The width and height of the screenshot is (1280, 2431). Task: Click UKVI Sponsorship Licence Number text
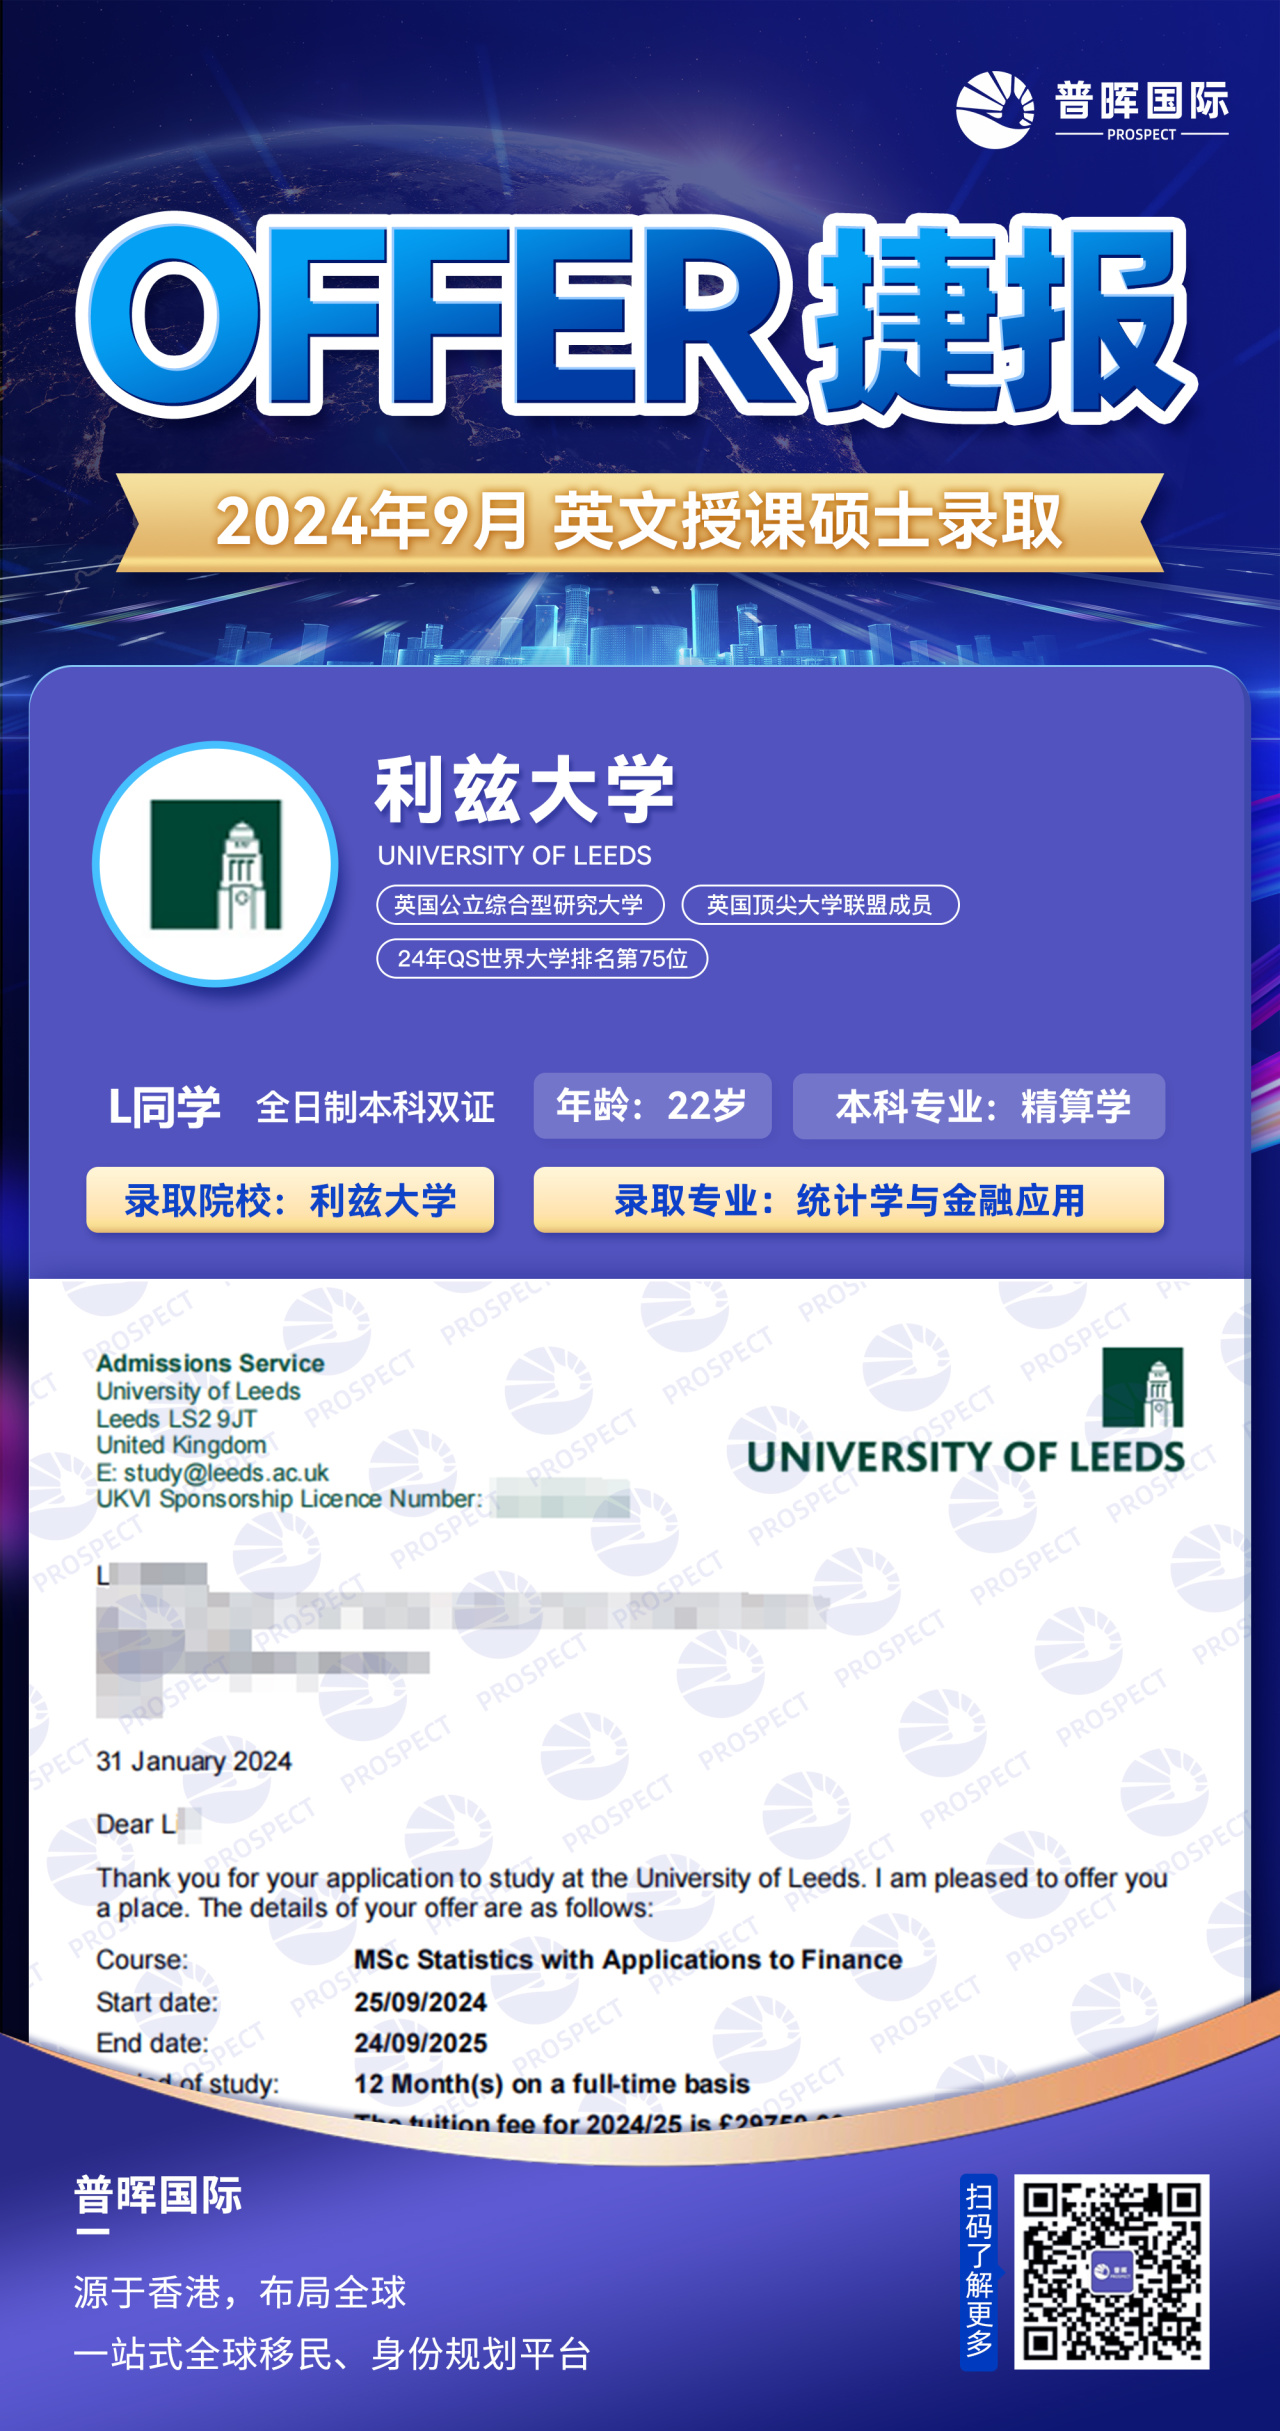click(x=289, y=1499)
